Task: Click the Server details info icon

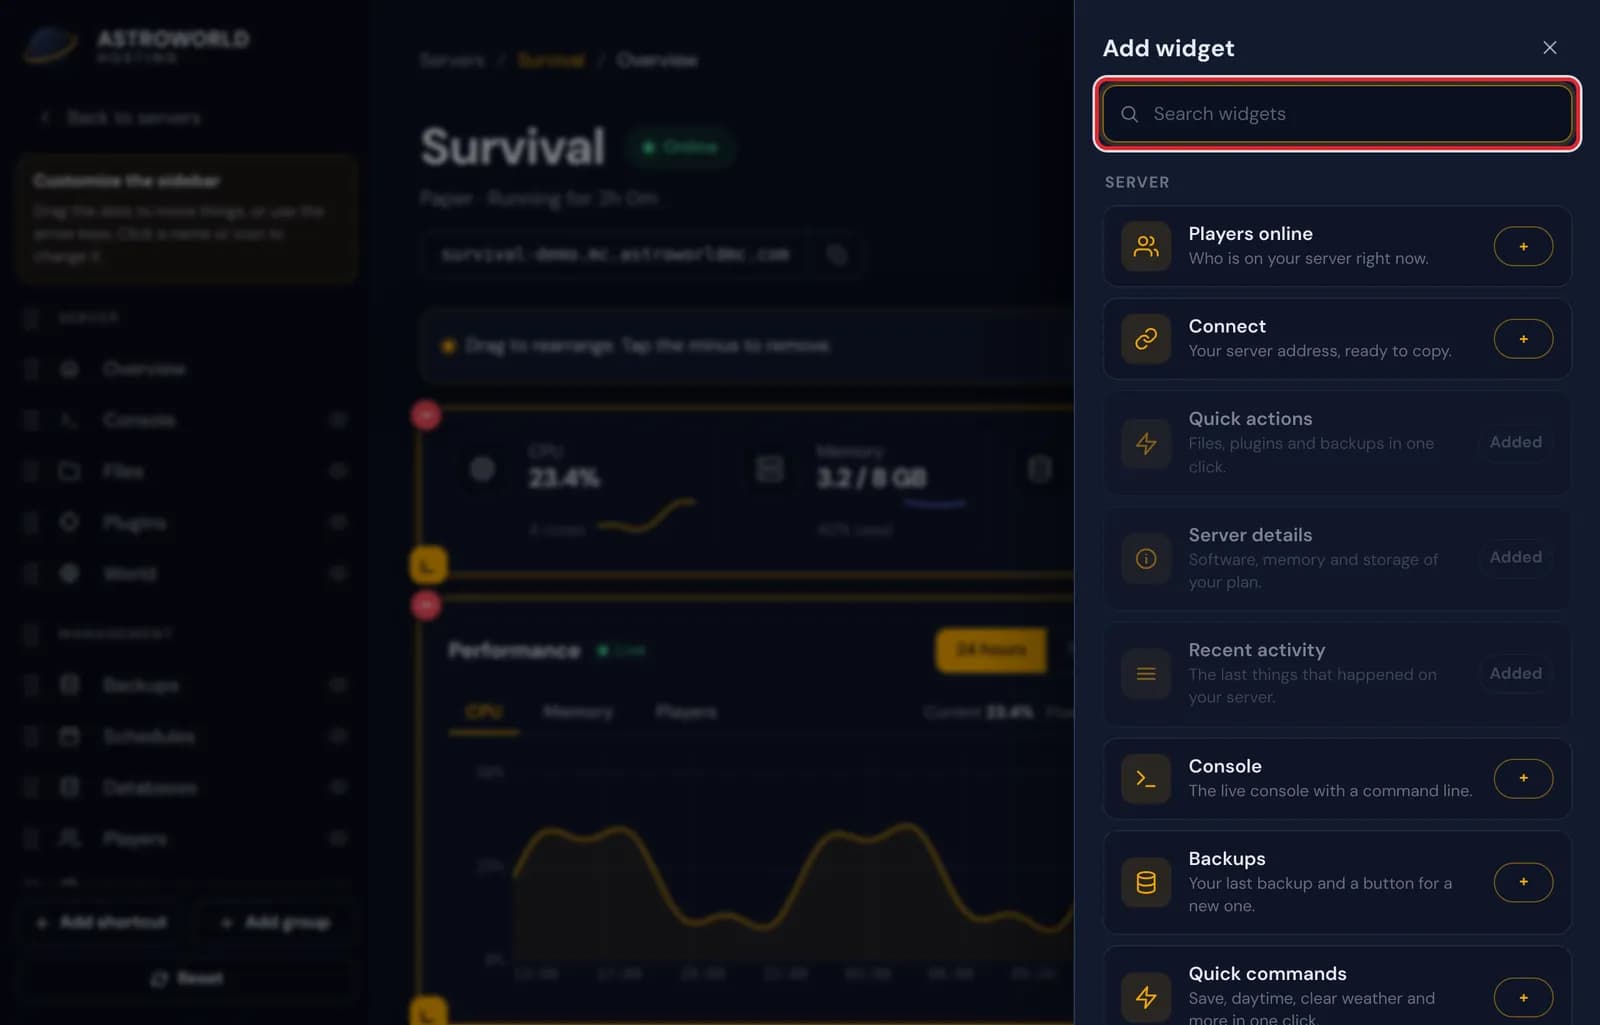Action: click(x=1146, y=558)
